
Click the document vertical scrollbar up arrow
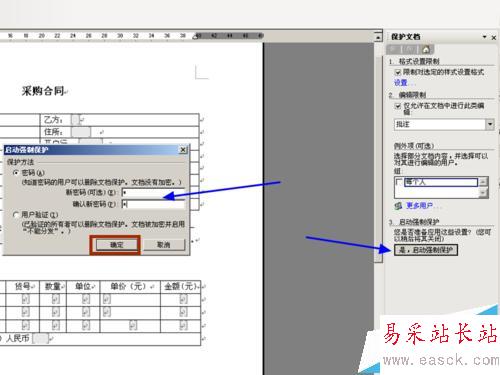tap(378, 37)
